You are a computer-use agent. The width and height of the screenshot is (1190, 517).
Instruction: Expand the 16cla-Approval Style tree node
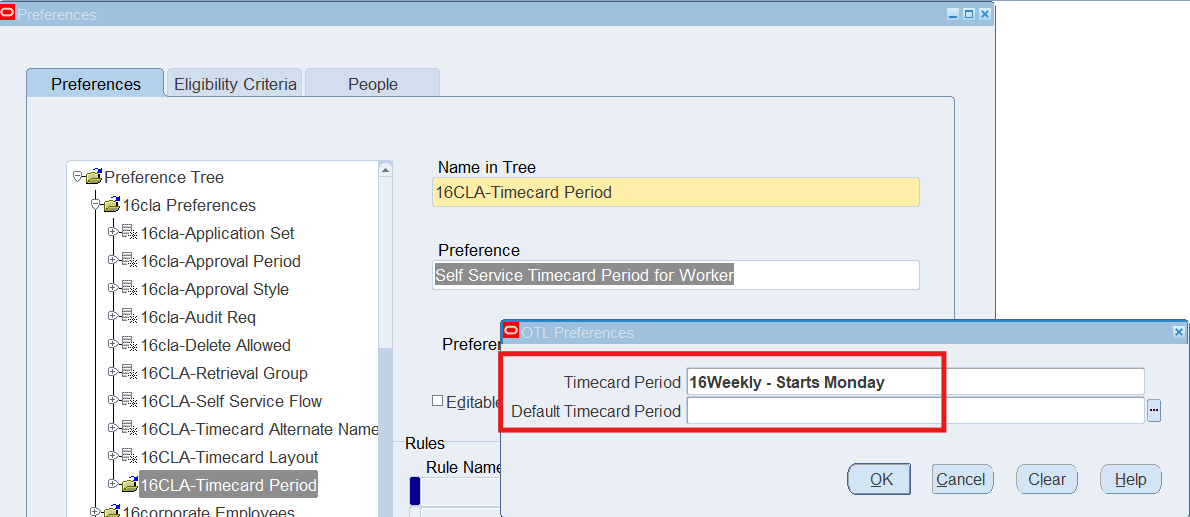point(112,289)
